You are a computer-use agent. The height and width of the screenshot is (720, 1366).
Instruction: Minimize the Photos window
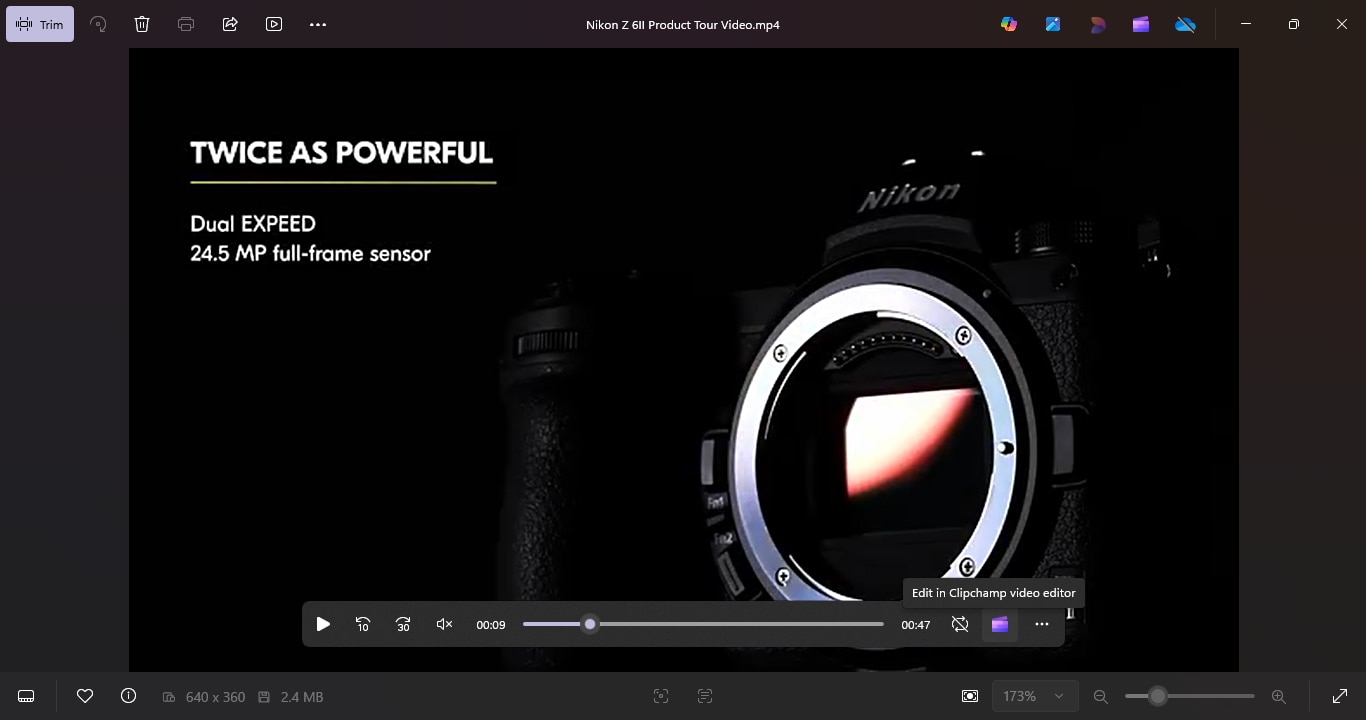[1246, 24]
